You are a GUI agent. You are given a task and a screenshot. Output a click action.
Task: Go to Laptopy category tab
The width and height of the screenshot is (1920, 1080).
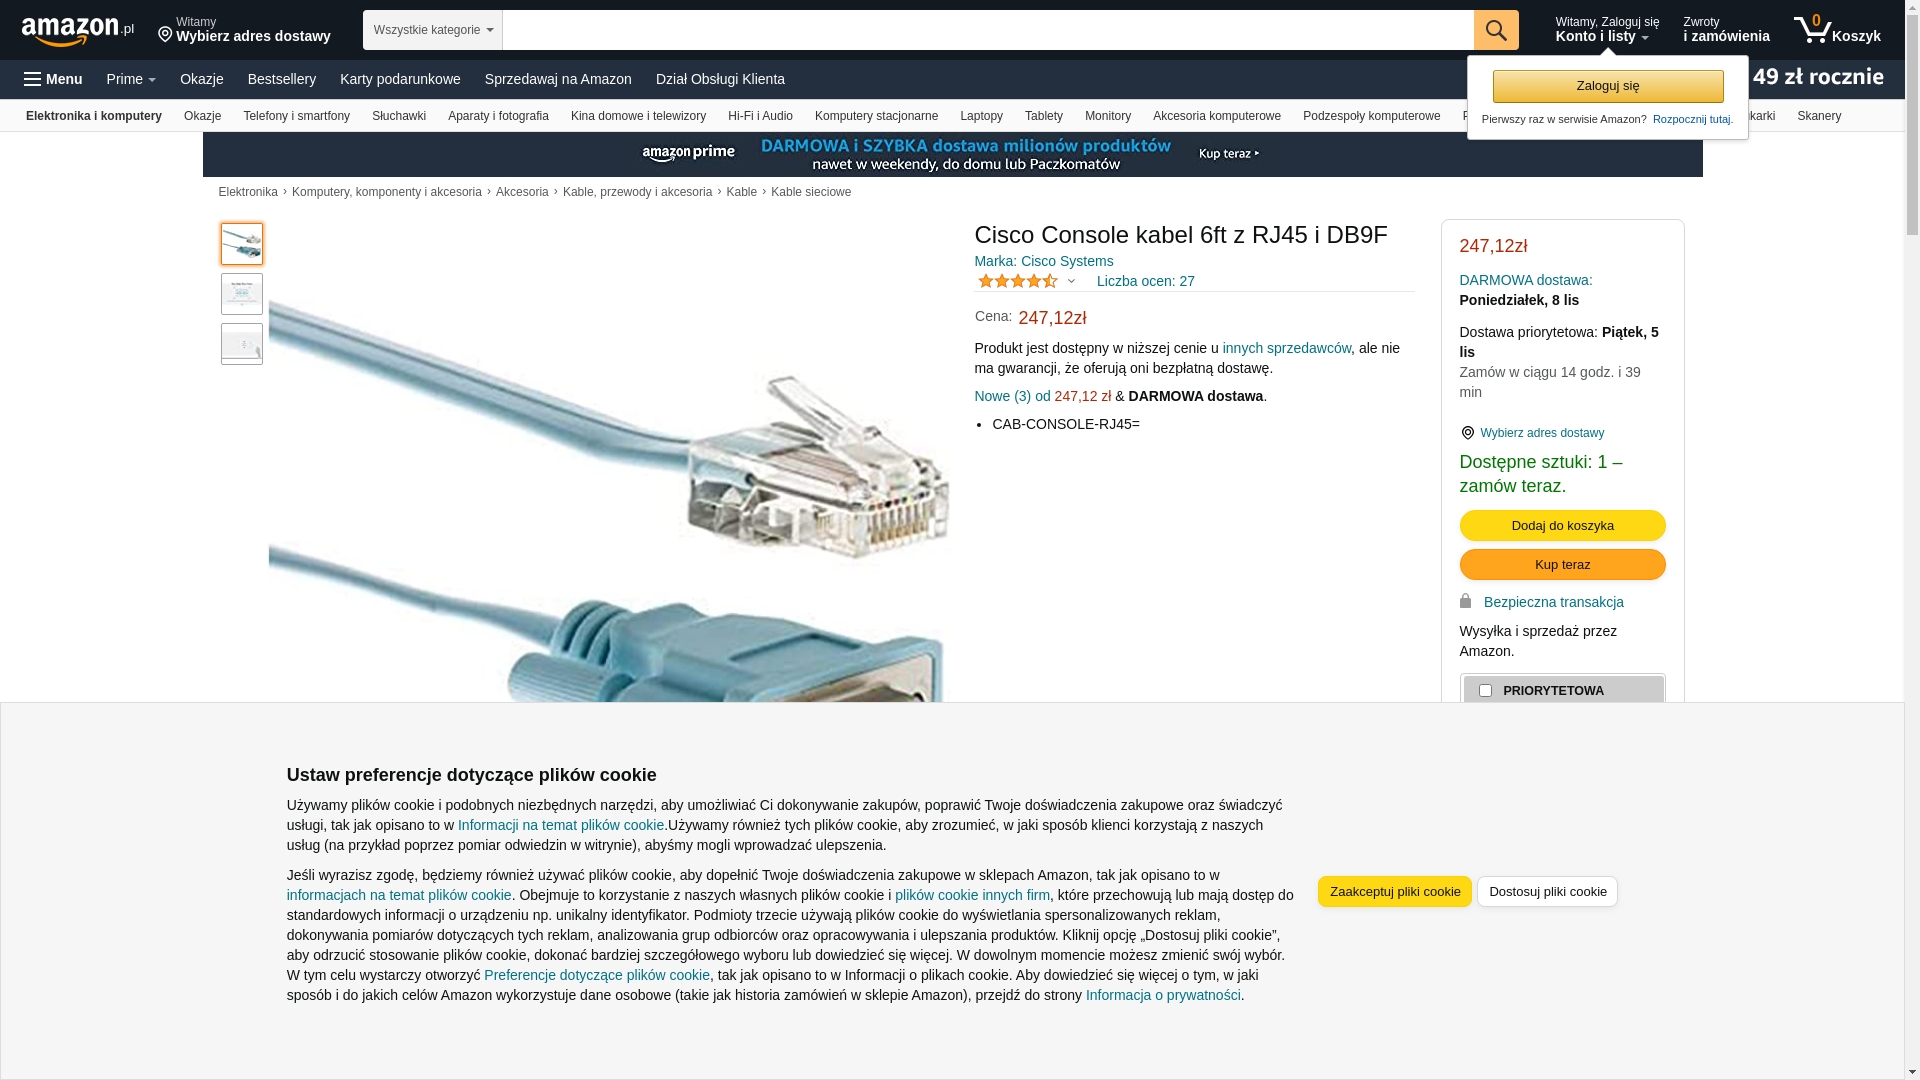click(x=981, y=116)
